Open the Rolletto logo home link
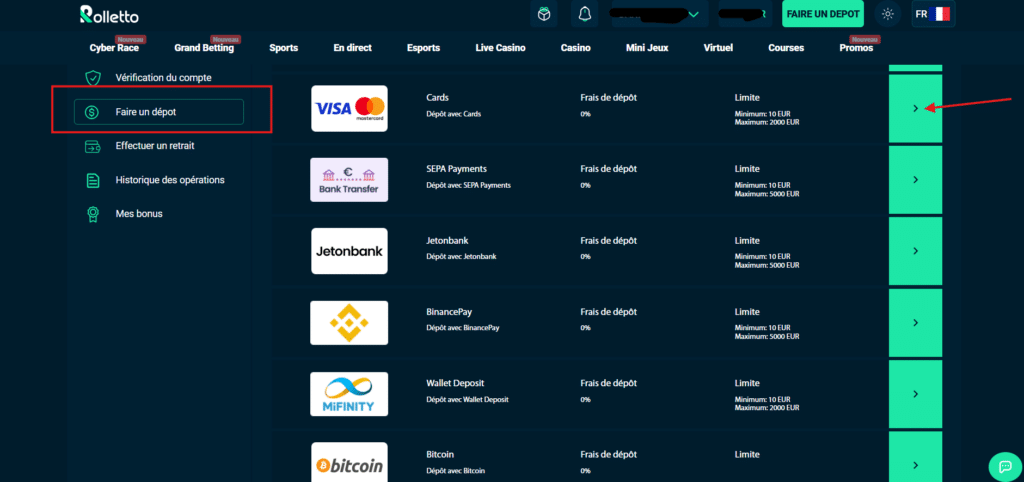This screenshot has height=482, width=1024. pyautogui.click(x=109, y=14)
